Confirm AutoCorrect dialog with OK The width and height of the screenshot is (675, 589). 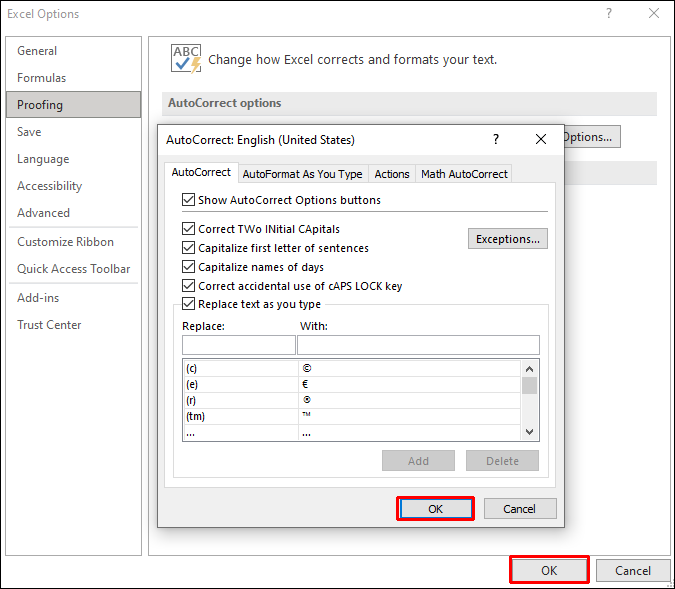pyautogui.click(x=435, y=509)
